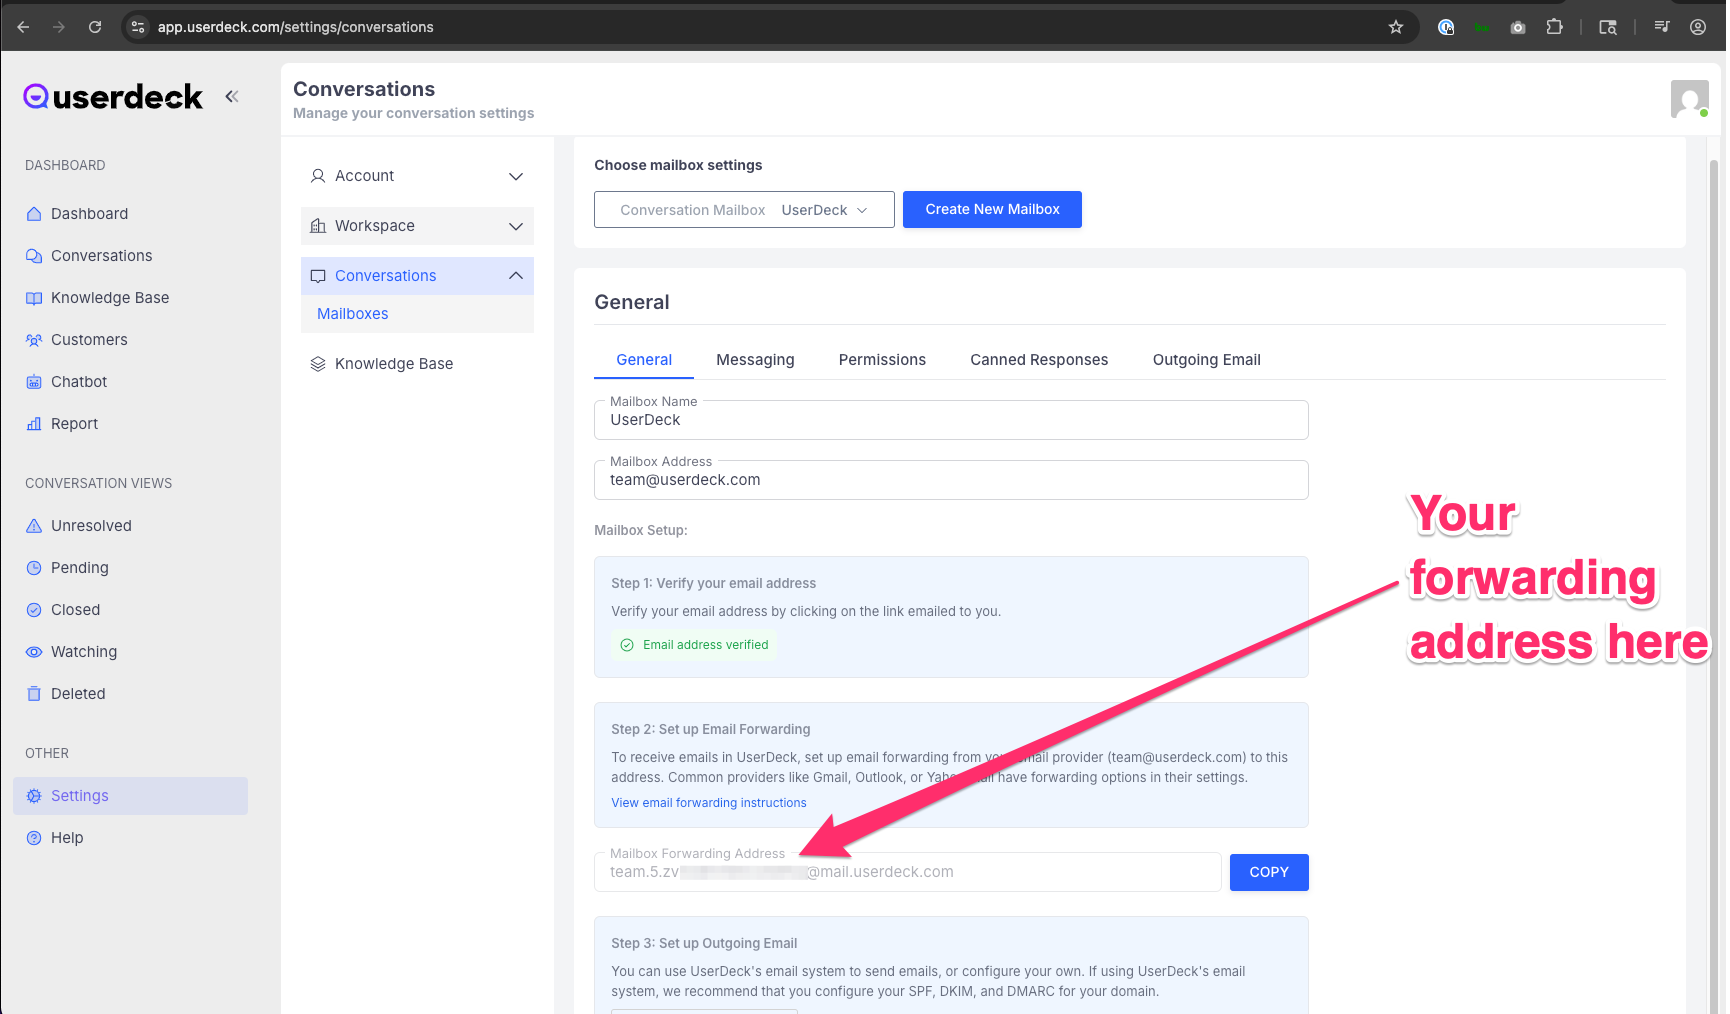The image size is (1730, 1014).
Task: Open the browser media controls icon
Action: 1662,27
